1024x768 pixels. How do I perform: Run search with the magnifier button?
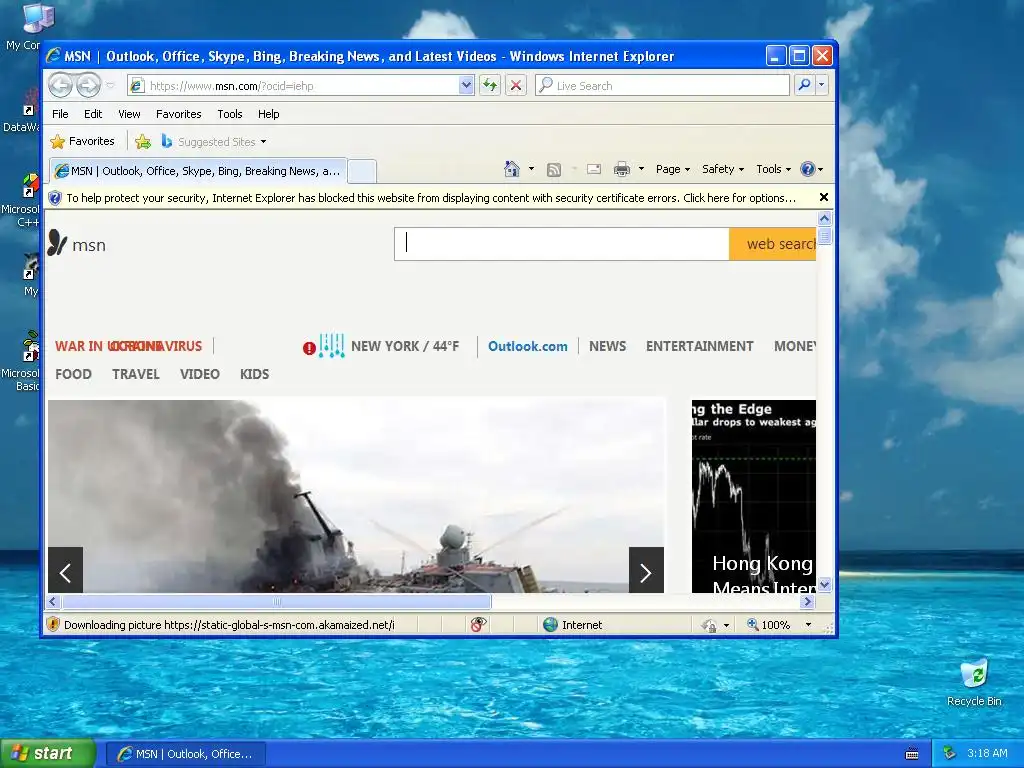pyautogui.click(x=805, y=85)
